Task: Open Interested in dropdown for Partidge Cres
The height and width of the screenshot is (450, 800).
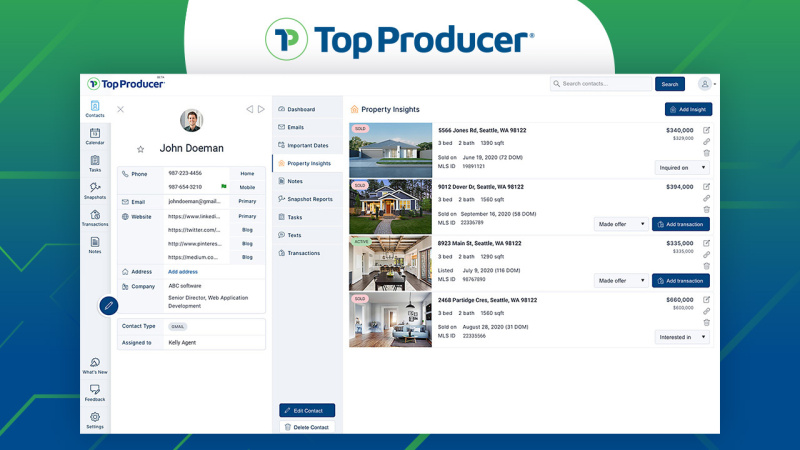Action: (x=682, y=337)
